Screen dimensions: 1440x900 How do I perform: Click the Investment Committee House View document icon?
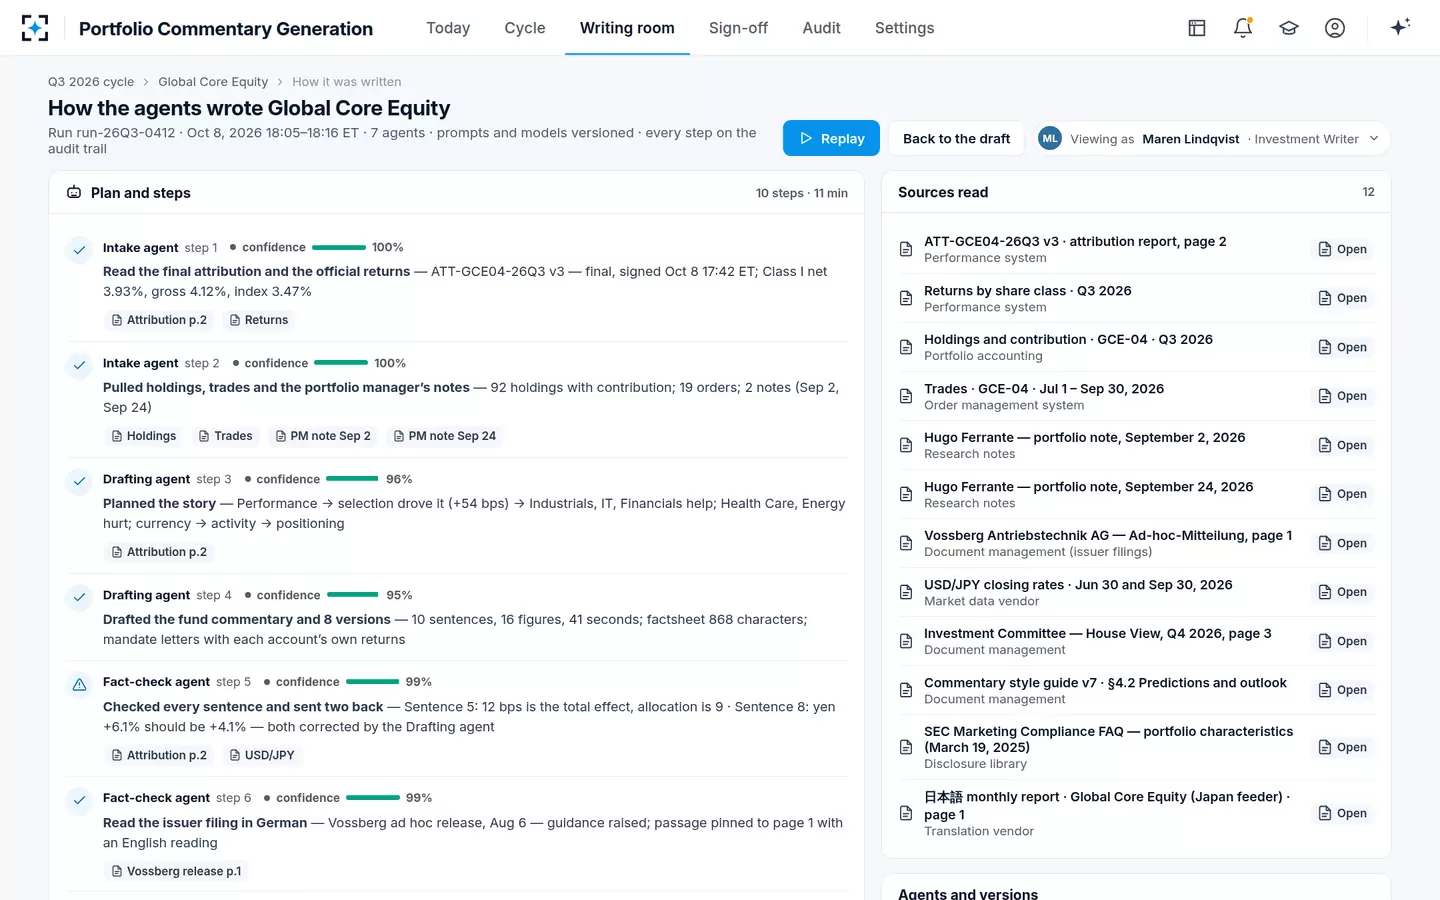point(906,641)
